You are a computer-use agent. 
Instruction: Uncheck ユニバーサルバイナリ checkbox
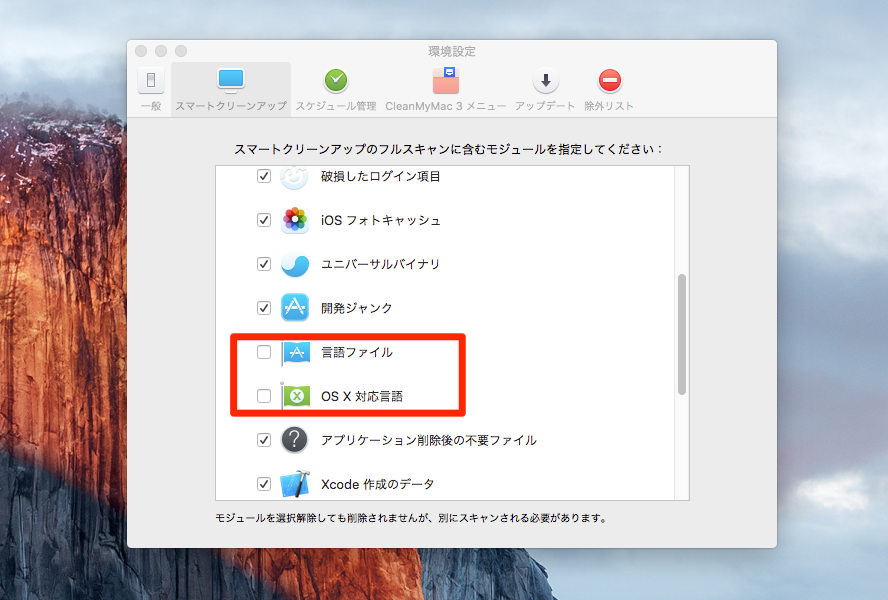(264, 264)
